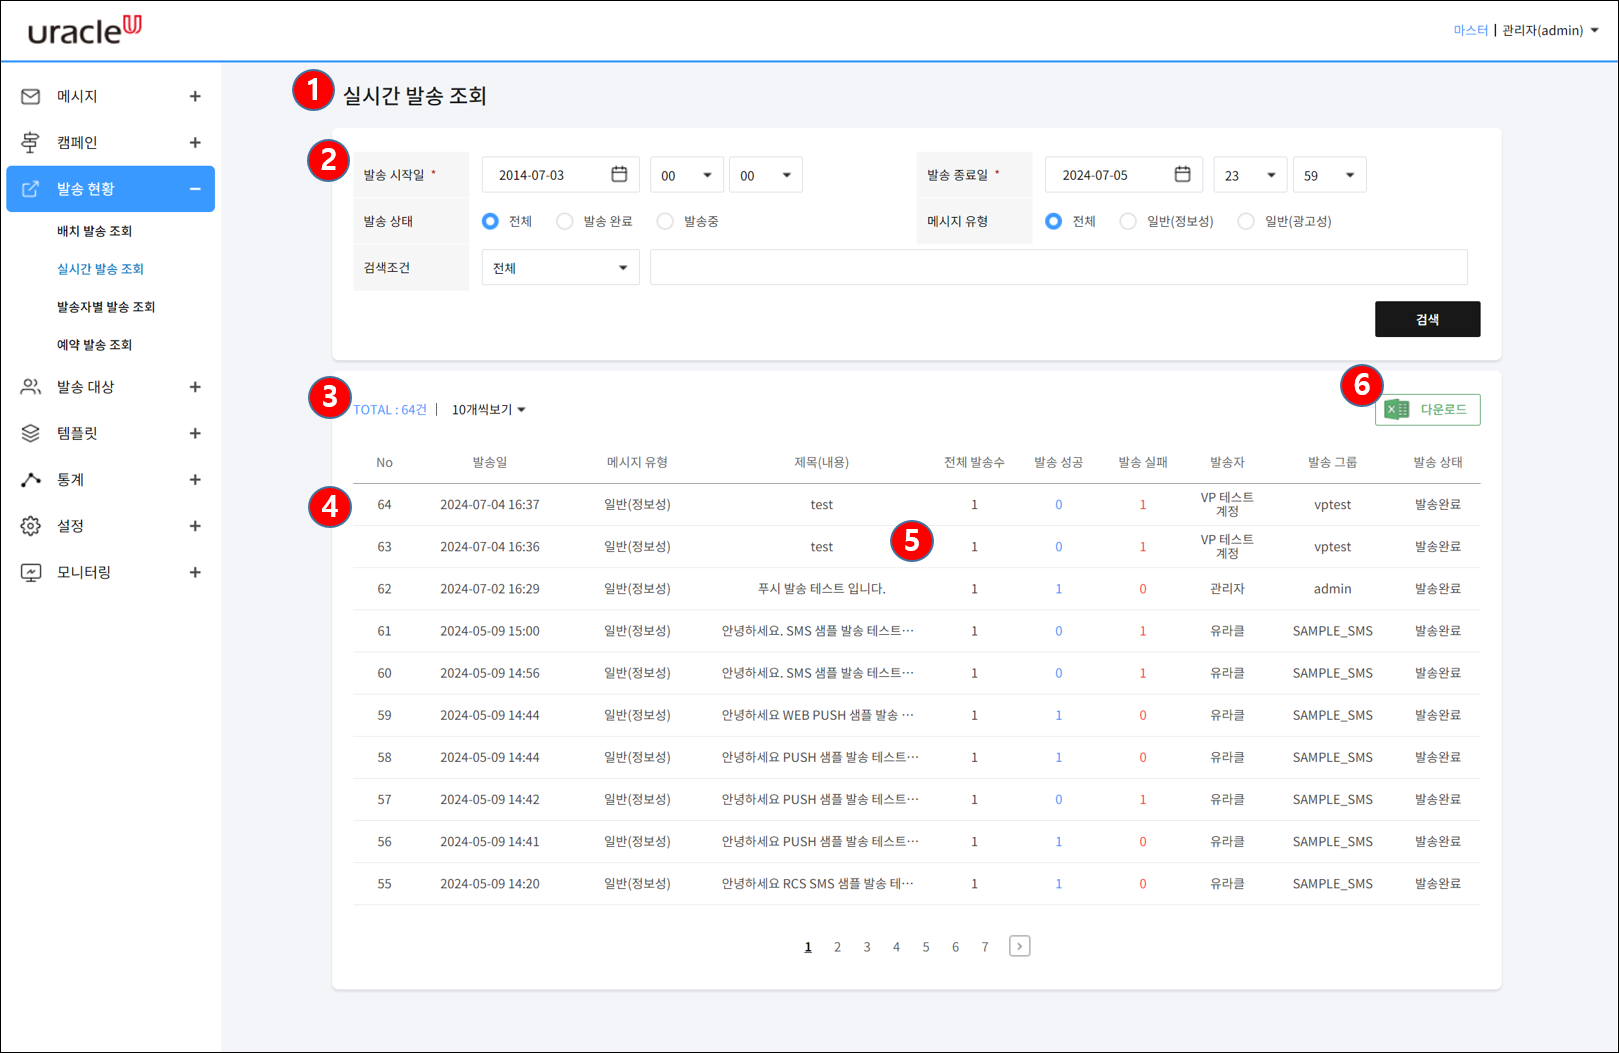The height and width of the screenshot is (1053, 1619).
Task: Click the 발송 현황 external-link icon
Action: (x=31, y=189)
